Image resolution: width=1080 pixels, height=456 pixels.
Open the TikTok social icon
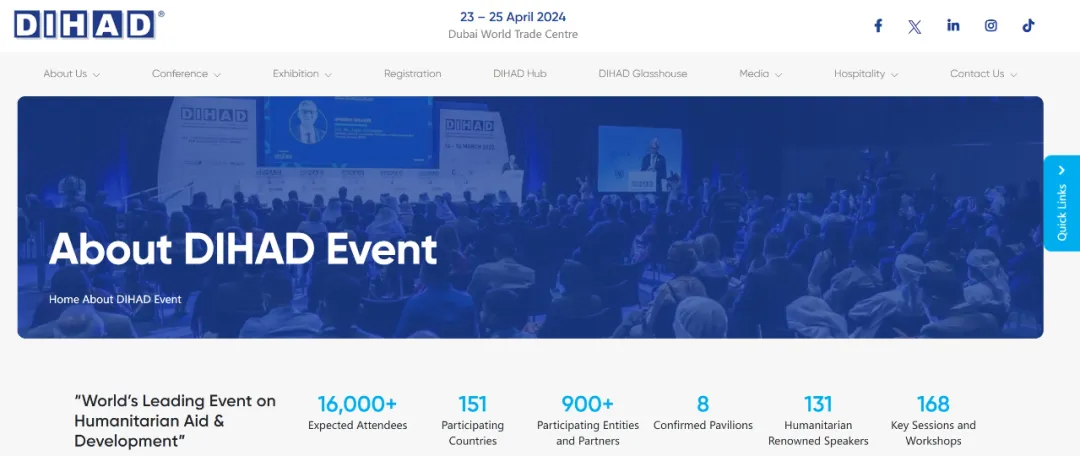click(x=1028, y=26)
